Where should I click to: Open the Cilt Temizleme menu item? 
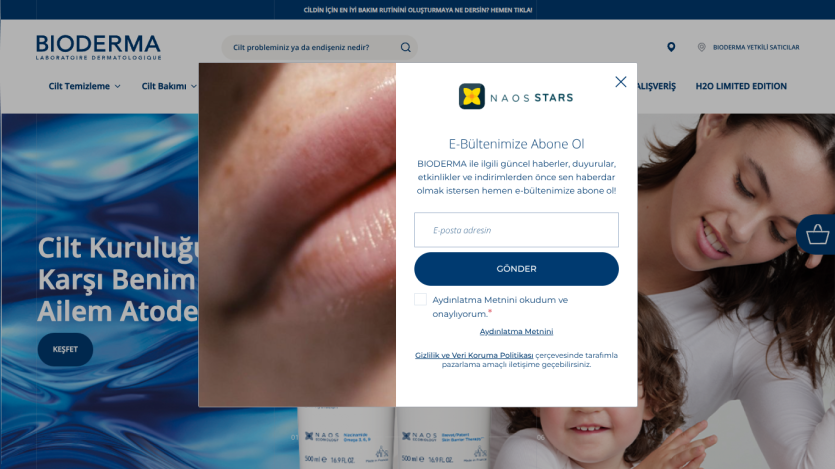coord(79,86)
